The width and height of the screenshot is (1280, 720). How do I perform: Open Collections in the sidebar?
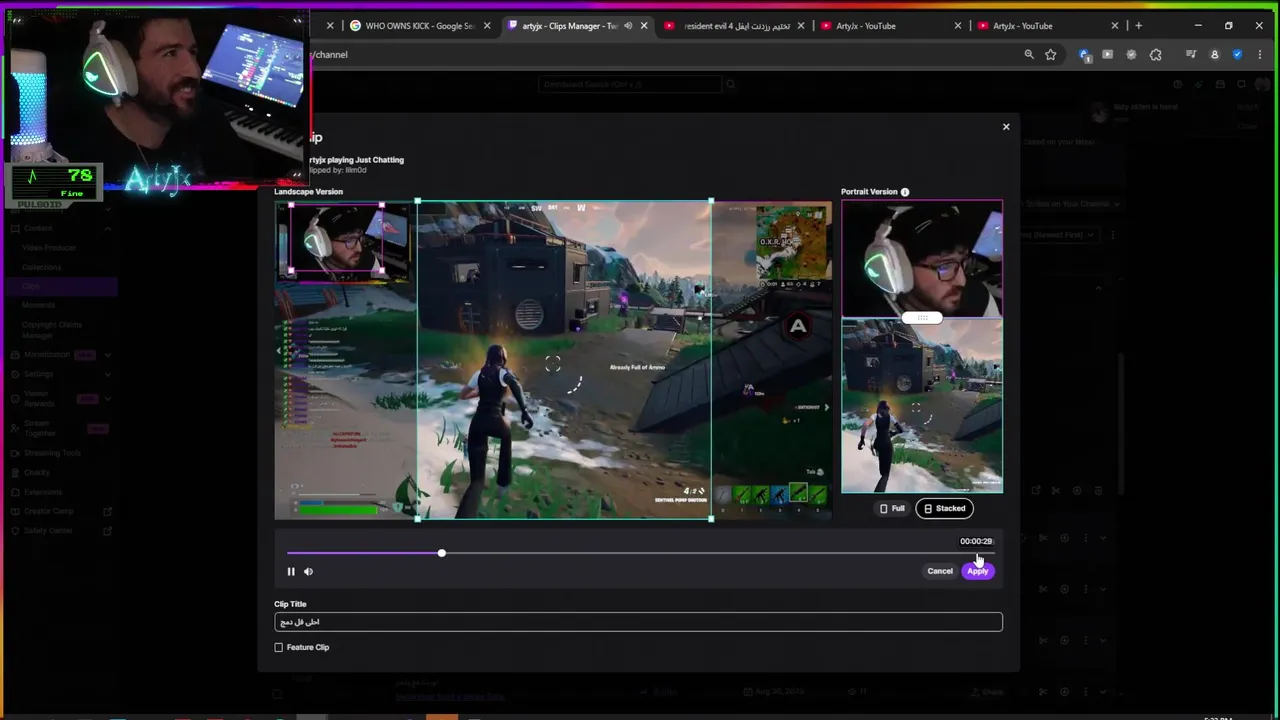(x=42, y=268)
